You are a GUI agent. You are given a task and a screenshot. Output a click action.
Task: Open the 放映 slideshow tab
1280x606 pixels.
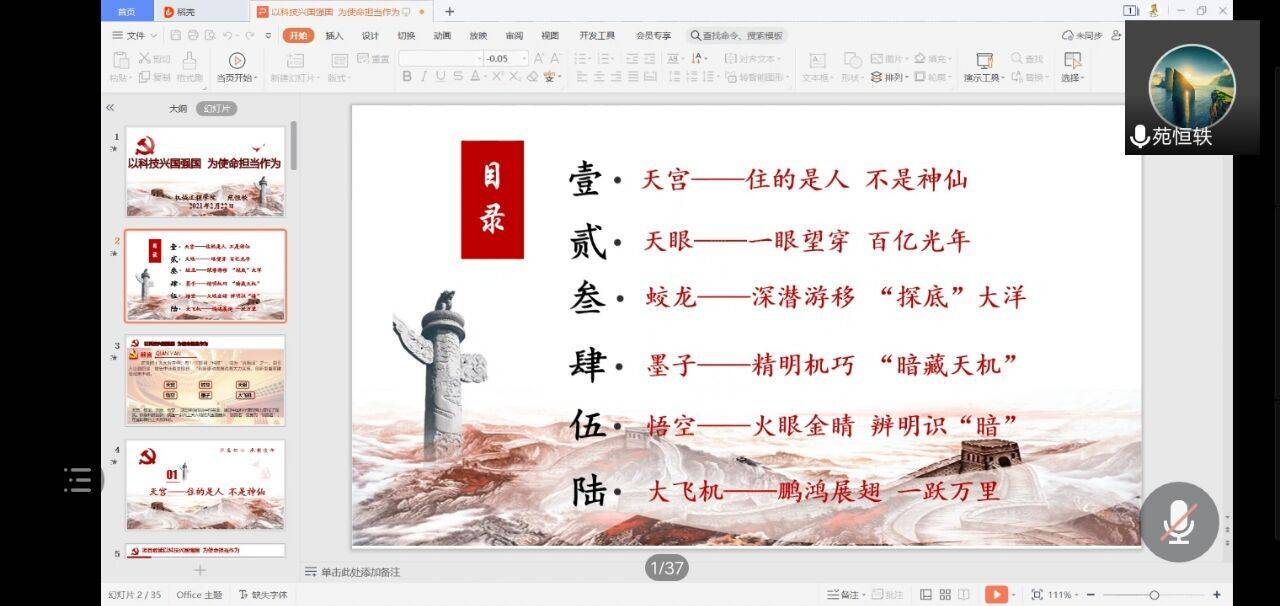(x=478, y=36)
